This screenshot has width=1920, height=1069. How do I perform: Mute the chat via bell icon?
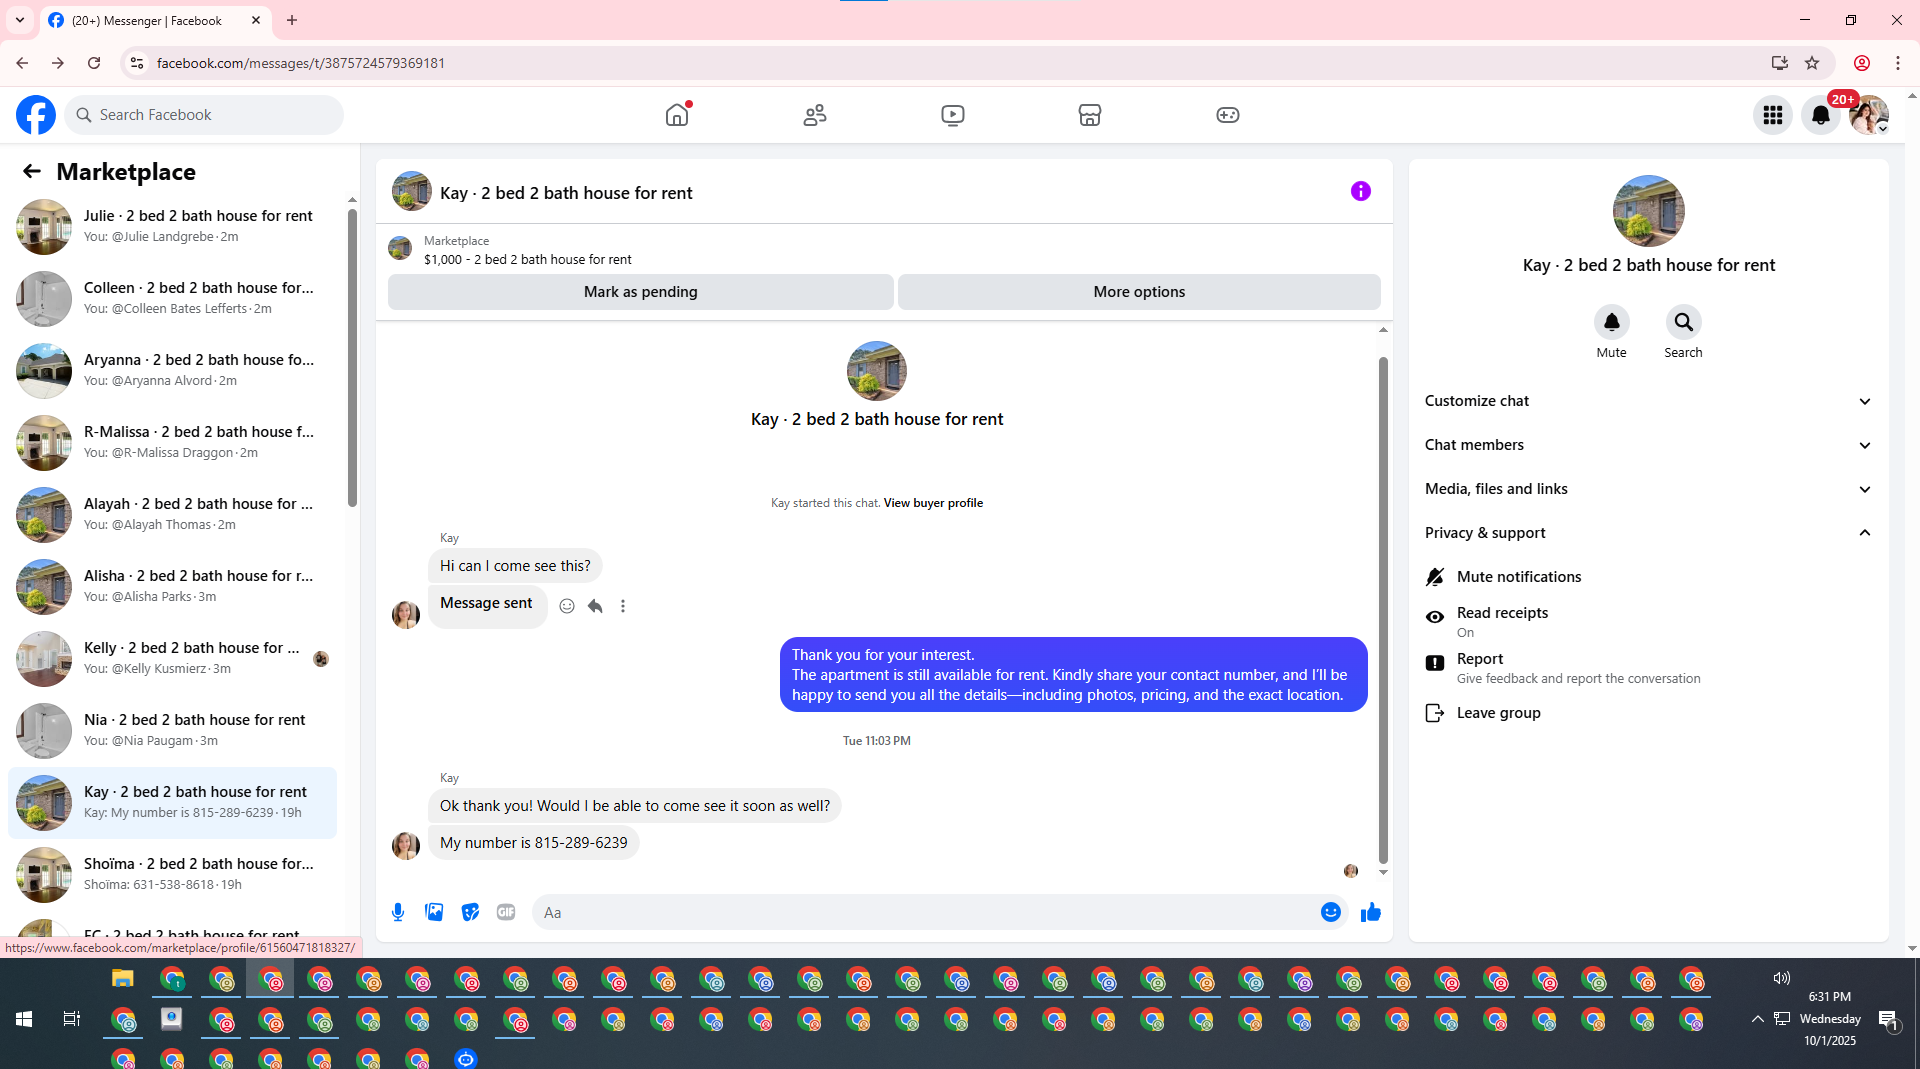[x=1612, y=322]
